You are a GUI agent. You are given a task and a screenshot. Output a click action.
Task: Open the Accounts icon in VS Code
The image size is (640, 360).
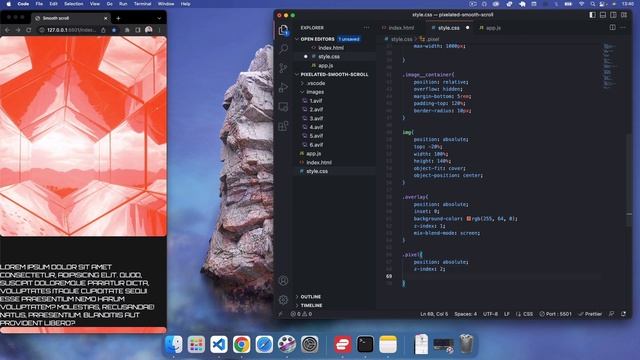tap(283, 281)
